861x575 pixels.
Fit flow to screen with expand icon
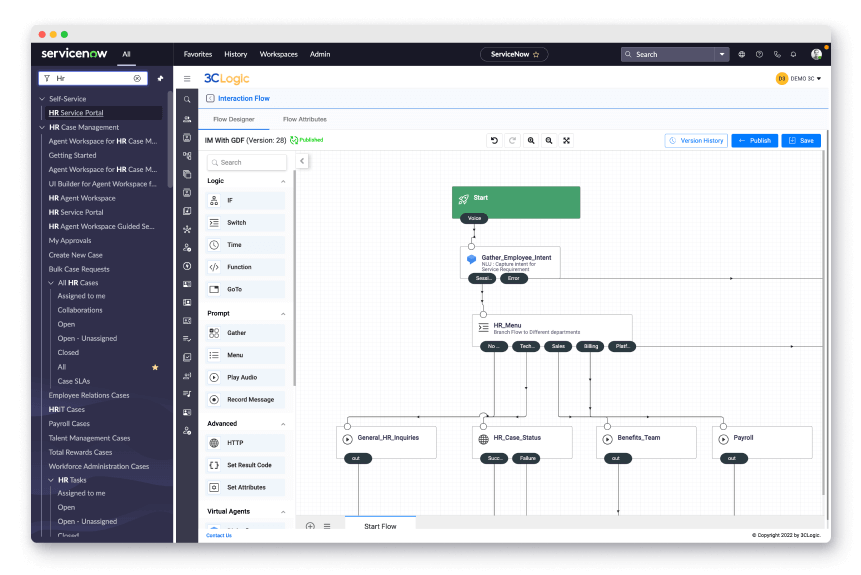[567, 141]
